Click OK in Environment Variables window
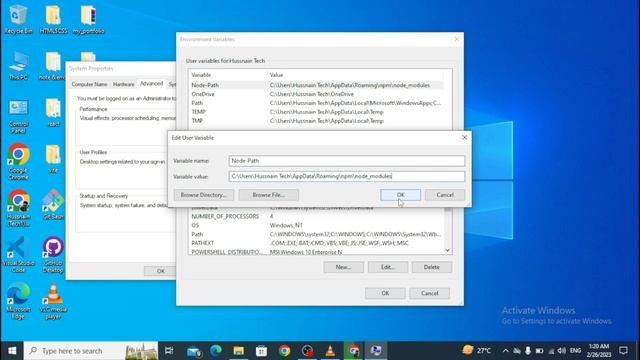640x360 pixels. click(x=385, y=293)
